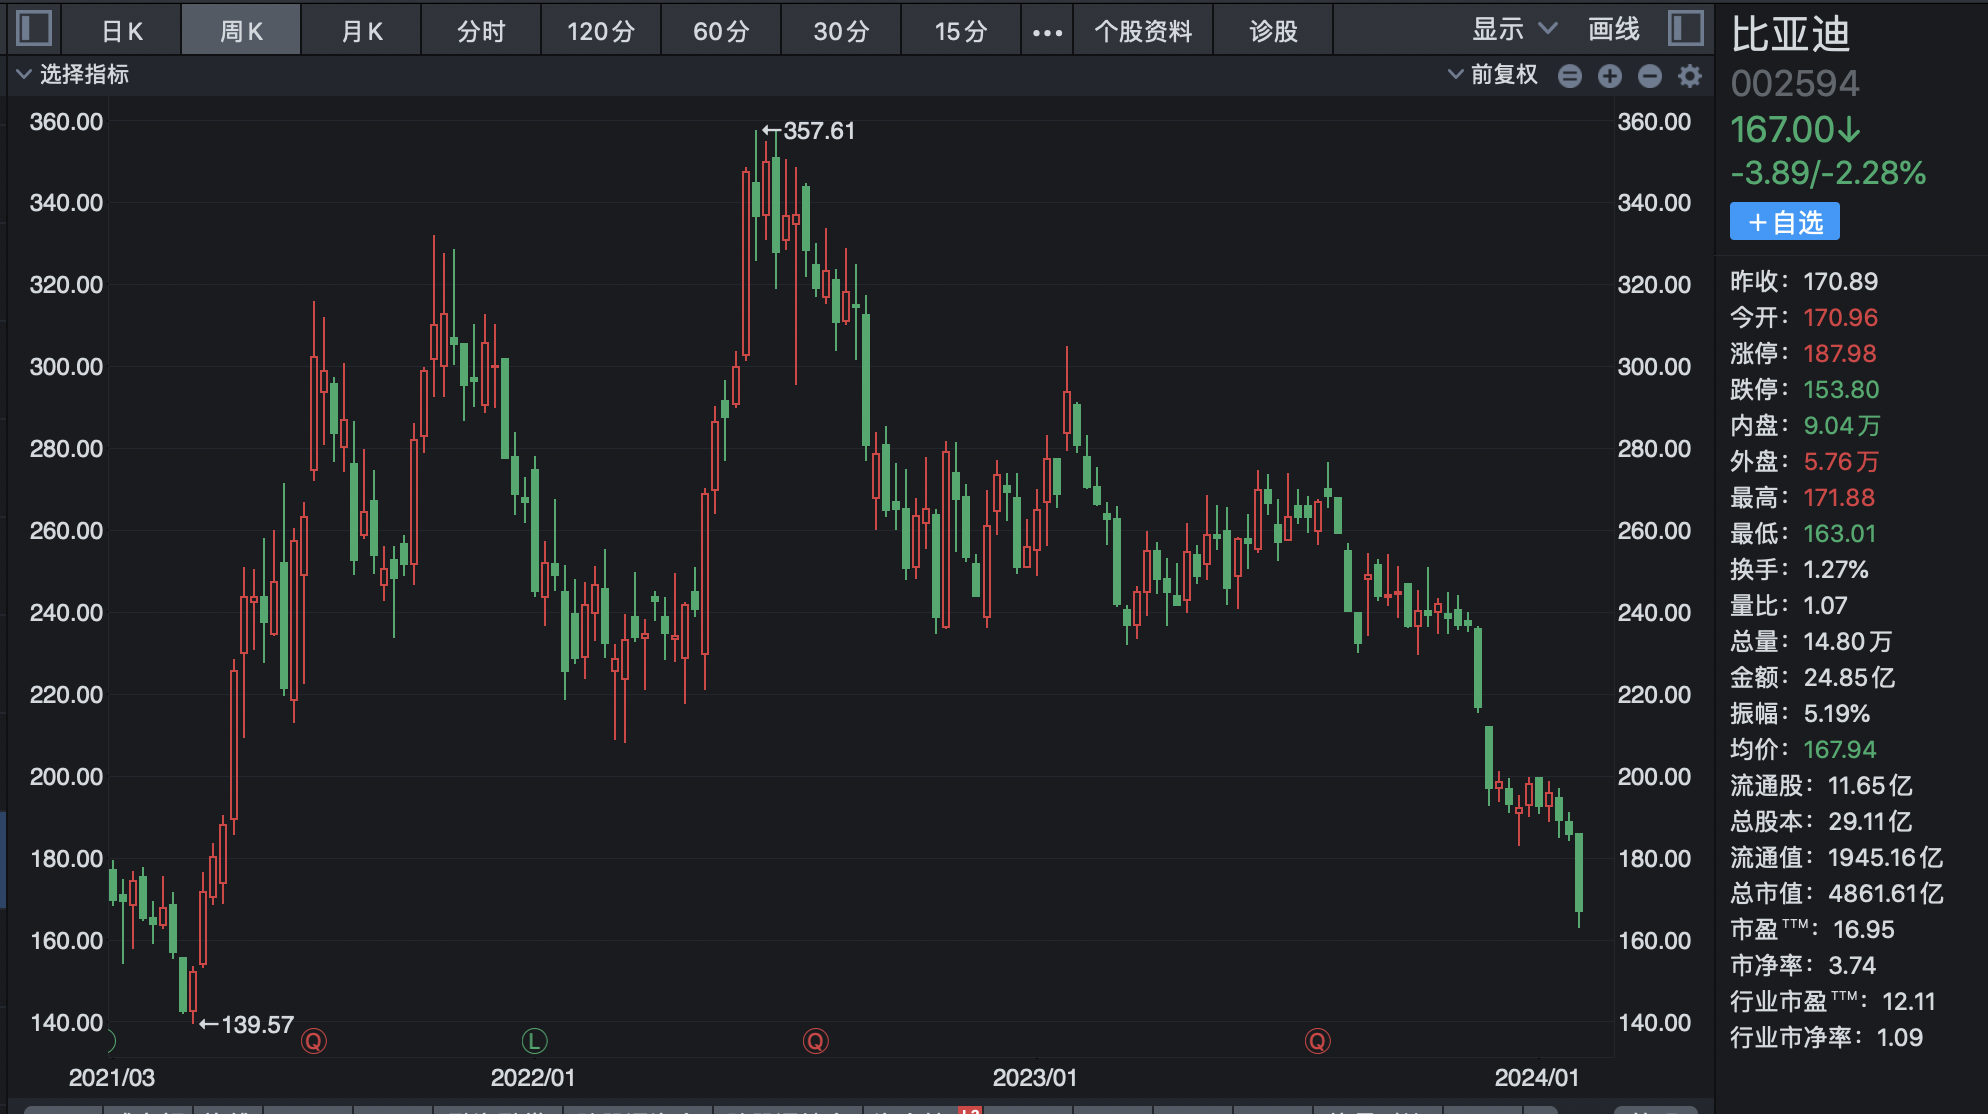Switch to the 日K tab
The width and height of the screenshot is (1988, 1114).
(x=122, y=32)
